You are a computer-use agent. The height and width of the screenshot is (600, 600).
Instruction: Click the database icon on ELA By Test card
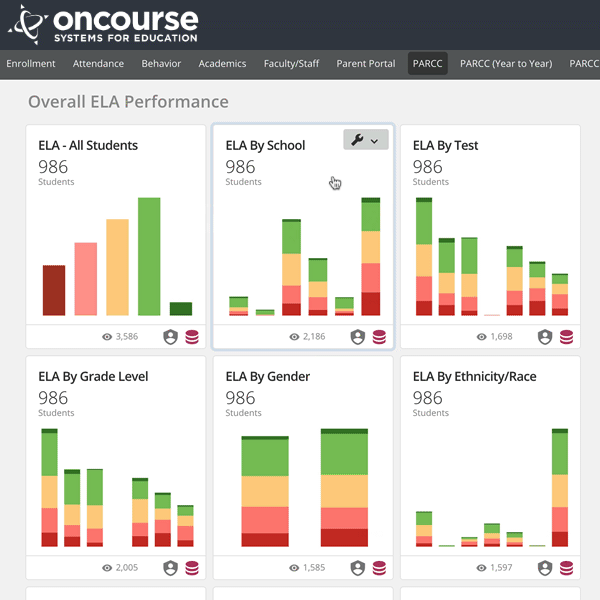coord(566,337)
